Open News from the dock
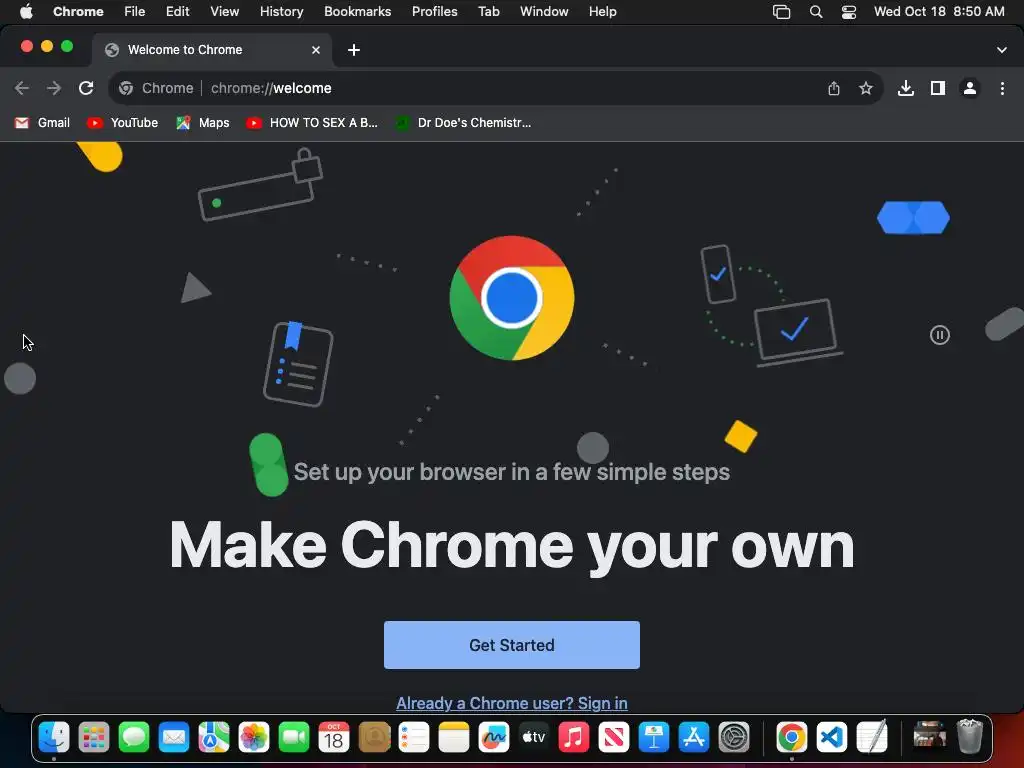The height and width of the screenshot is (768, 1024). (614, 738)
